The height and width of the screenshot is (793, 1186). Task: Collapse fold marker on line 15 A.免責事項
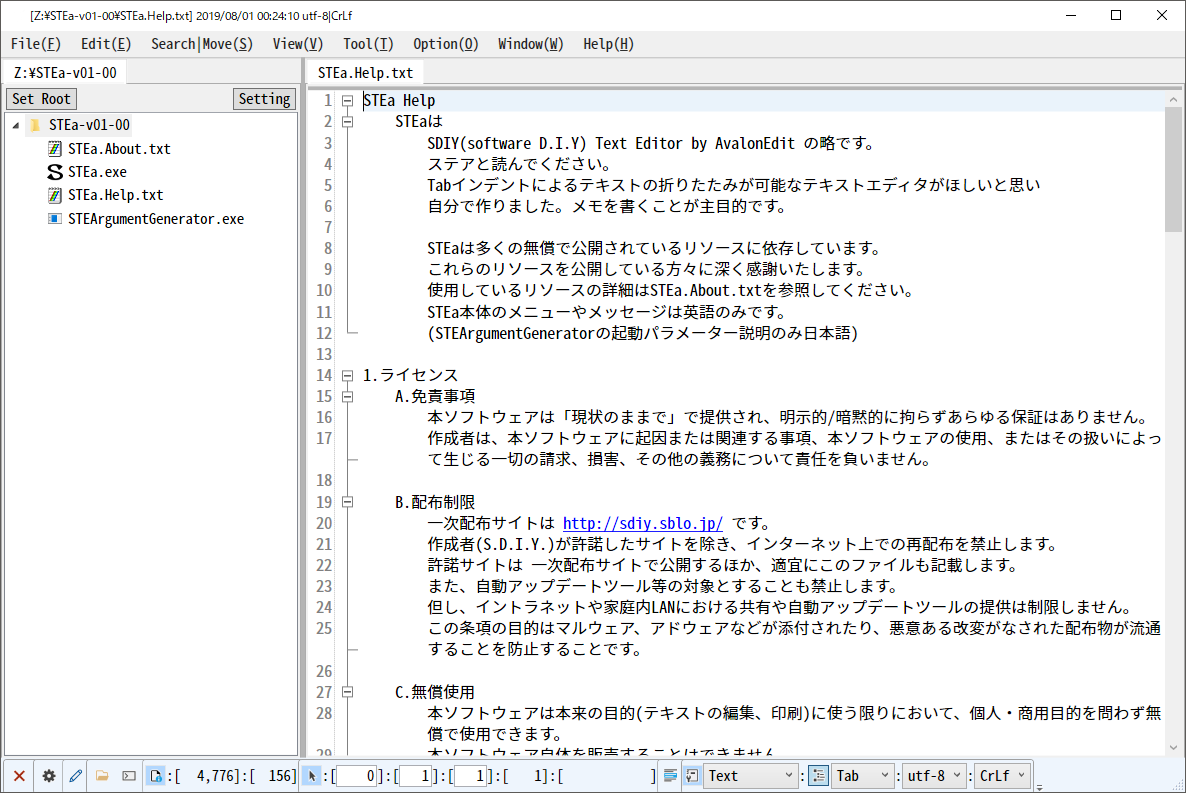[x=347, y=396]
